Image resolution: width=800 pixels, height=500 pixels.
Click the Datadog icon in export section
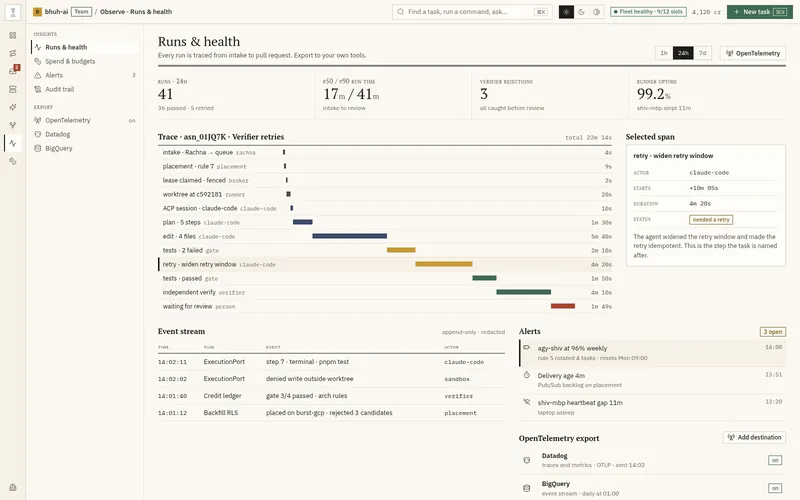click(x=527, y=460)
